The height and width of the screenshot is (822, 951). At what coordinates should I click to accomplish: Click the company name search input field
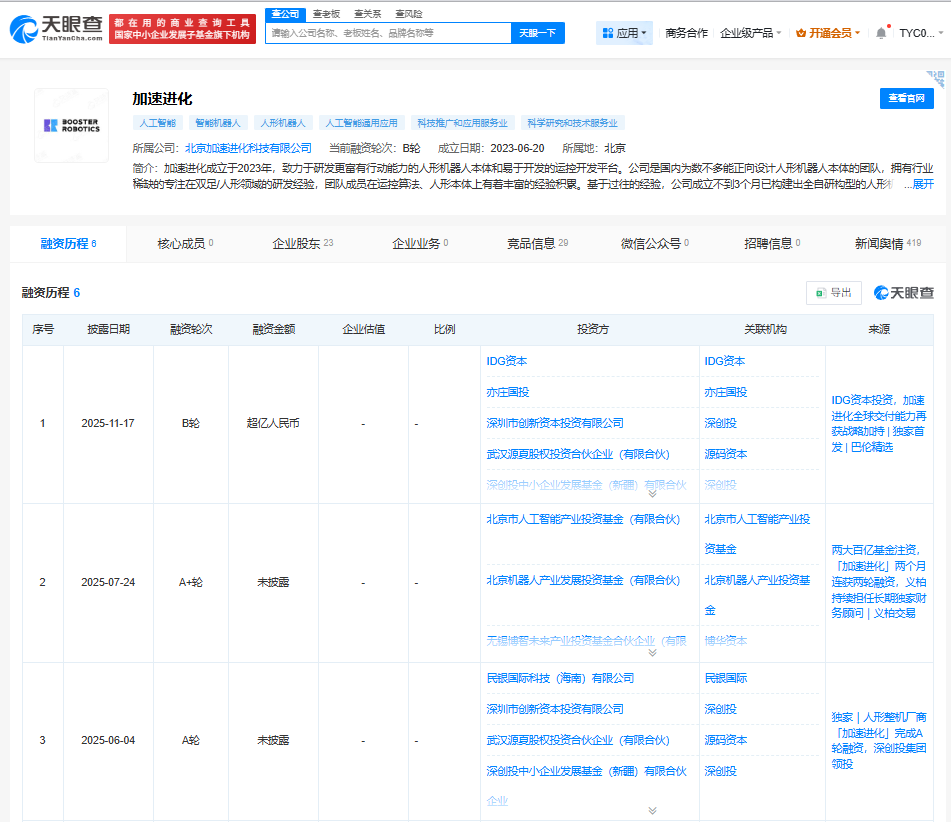click(388, 33)
